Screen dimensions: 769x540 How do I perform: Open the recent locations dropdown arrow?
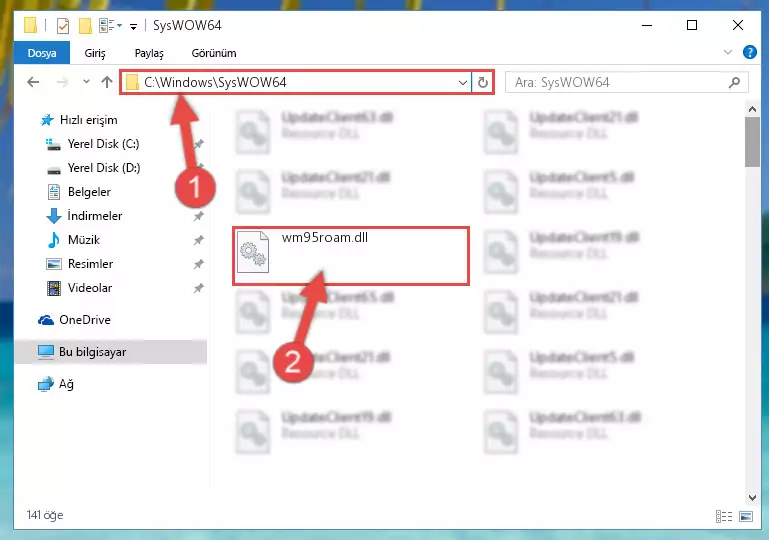coord(86,82)
